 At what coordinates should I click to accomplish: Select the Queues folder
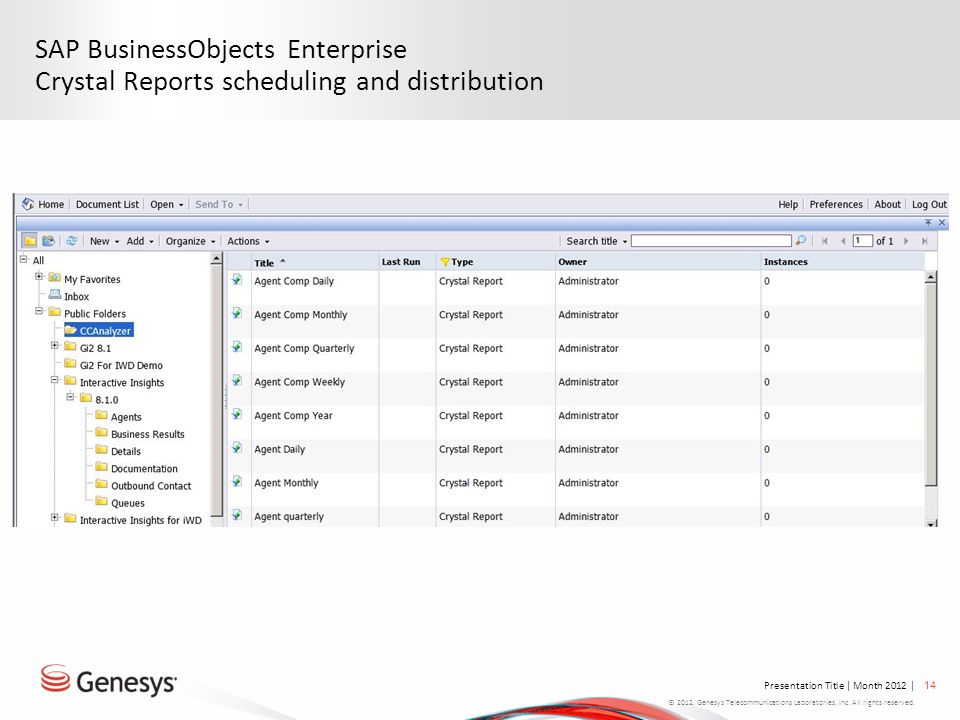click(127, 503)
